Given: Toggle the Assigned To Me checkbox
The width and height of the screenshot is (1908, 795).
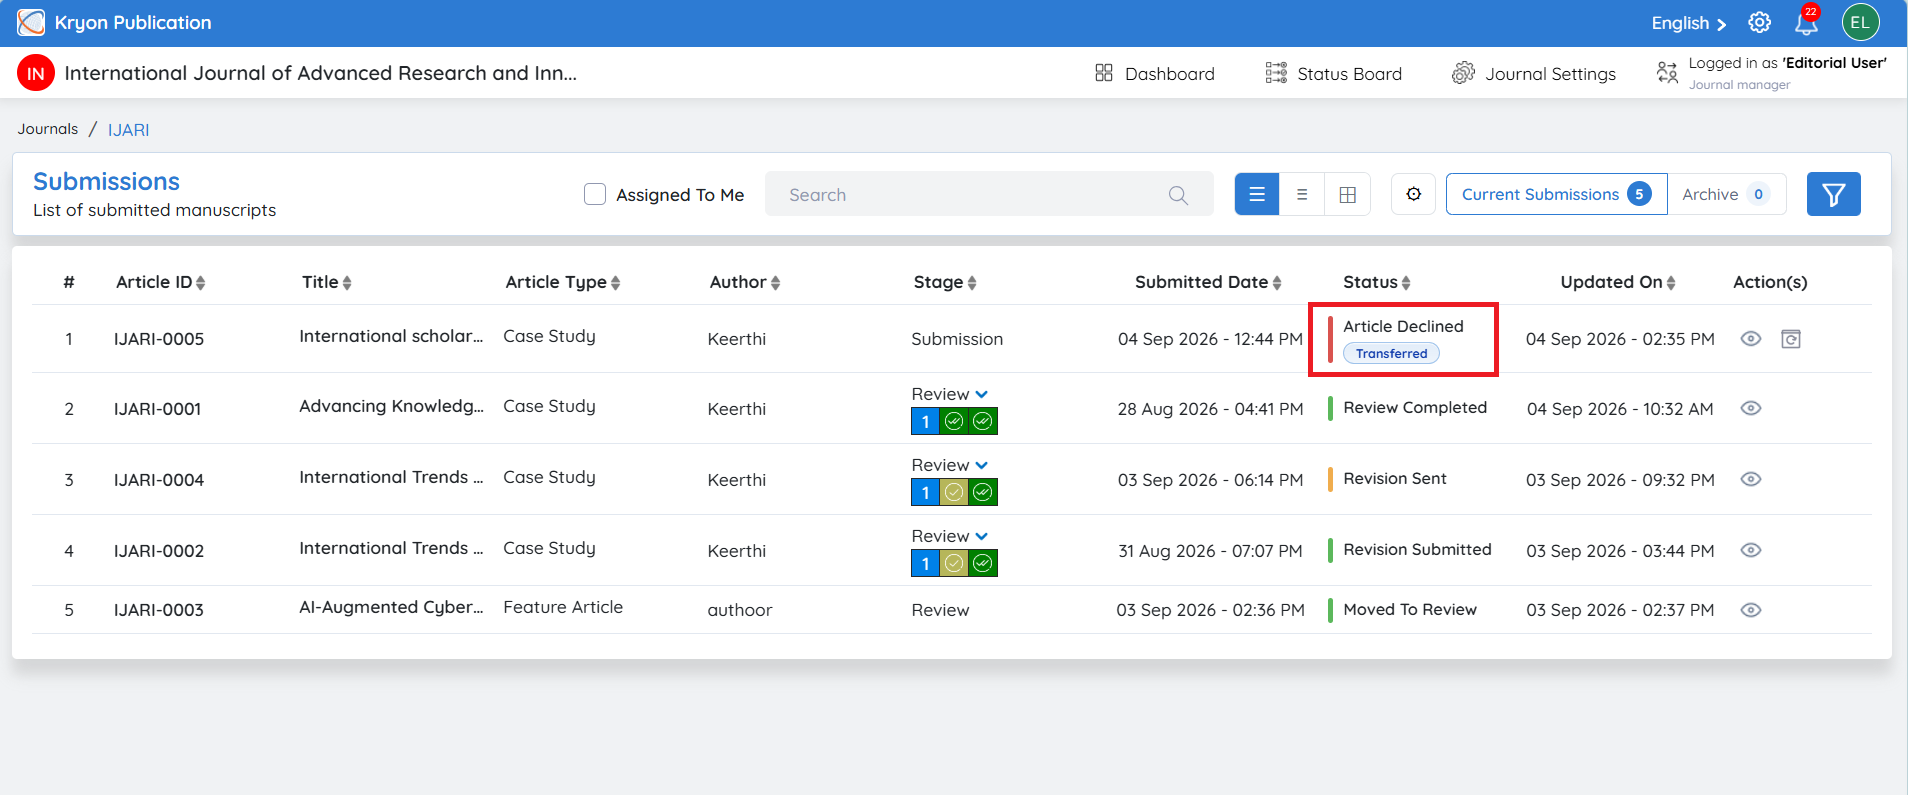Looking at the screenshot, I should [x=595, y=194].
